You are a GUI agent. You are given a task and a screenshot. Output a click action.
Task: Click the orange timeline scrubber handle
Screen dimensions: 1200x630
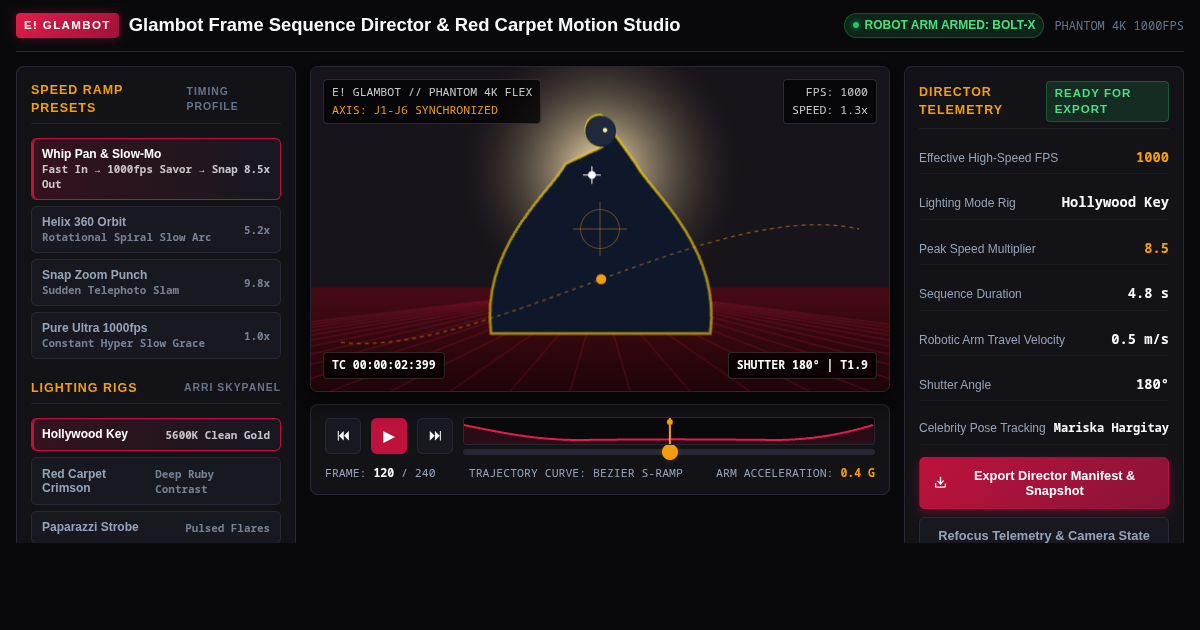pyautogui.click(x=670, y=452)
